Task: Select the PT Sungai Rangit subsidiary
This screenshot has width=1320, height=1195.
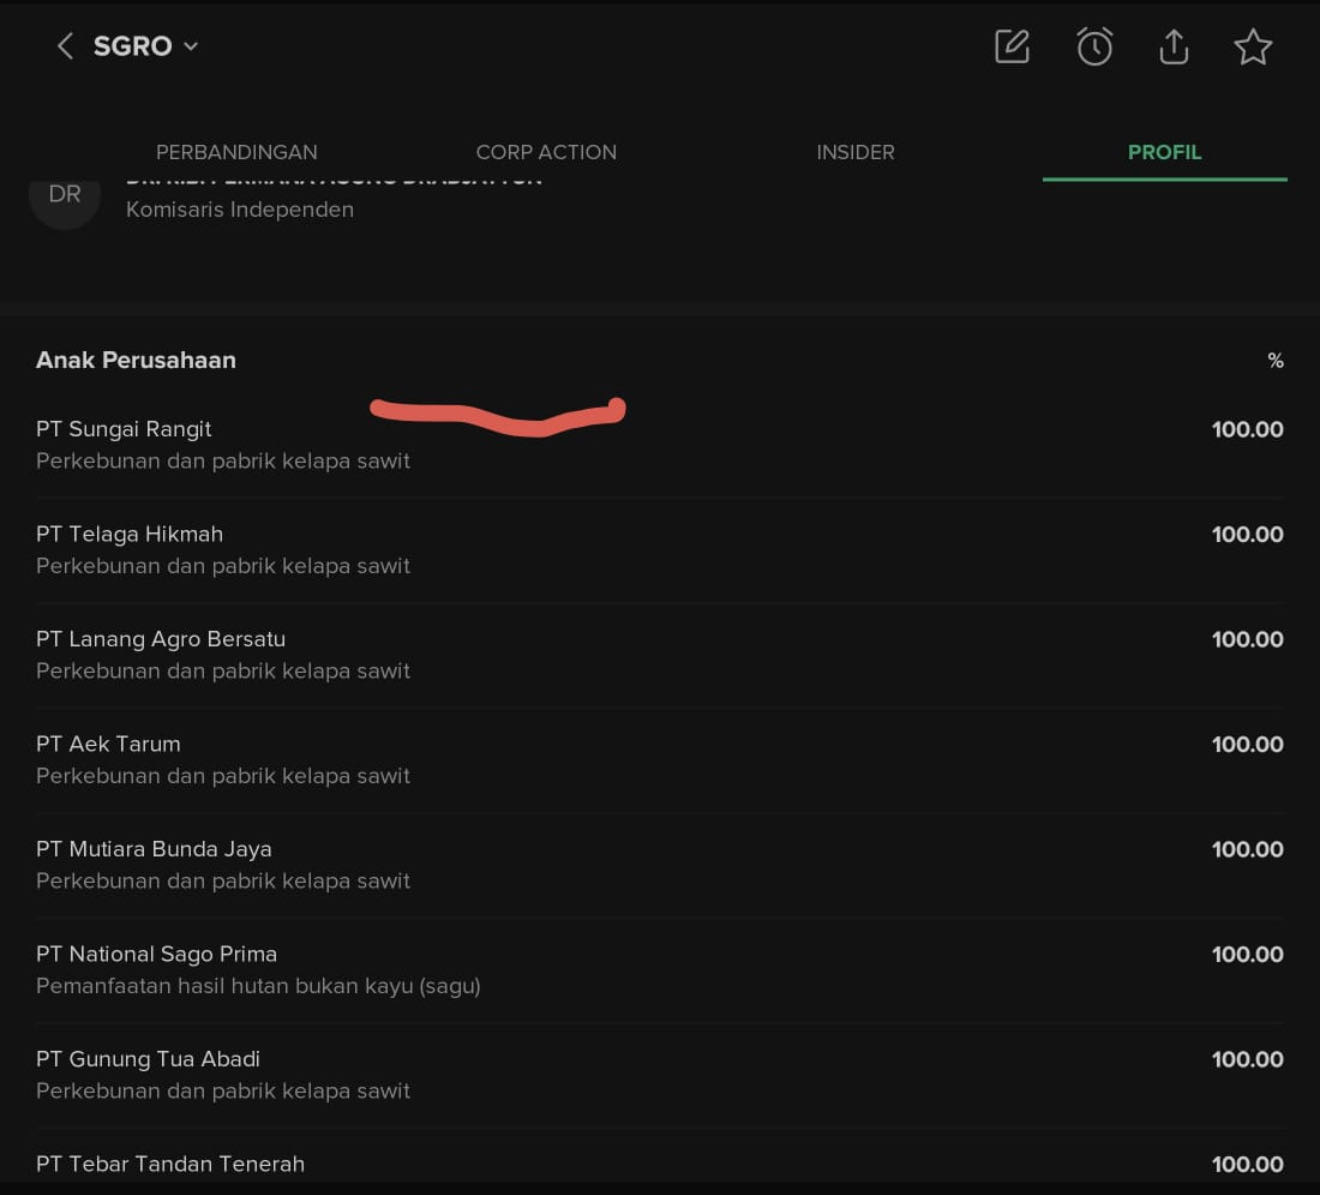Action: [124, 429]
